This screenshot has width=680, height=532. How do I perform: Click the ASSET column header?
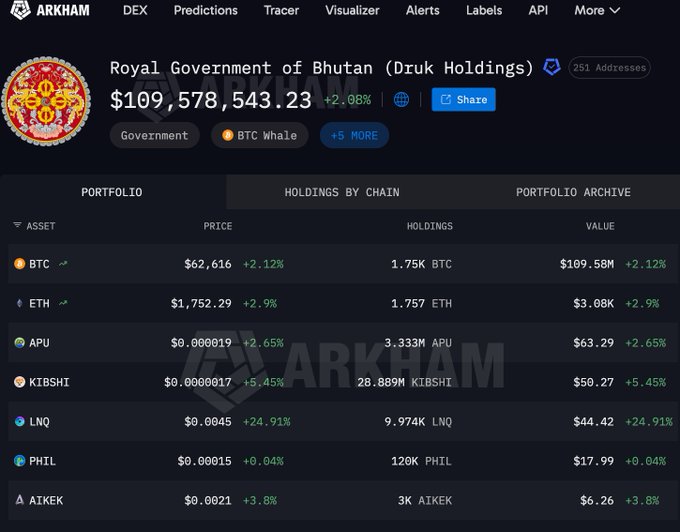click(x=41, y=226)
